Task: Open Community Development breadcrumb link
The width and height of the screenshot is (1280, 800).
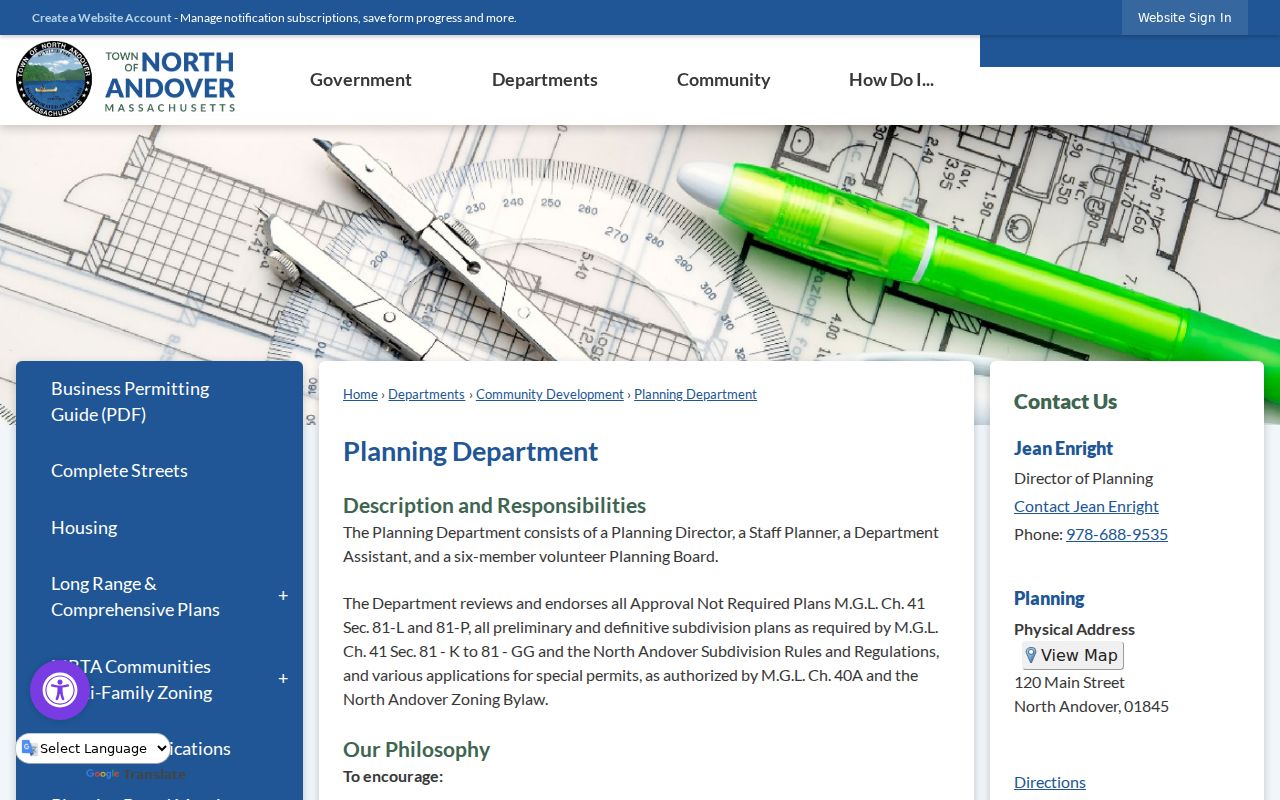Action: pyautogui.click(x=550, y=394)
